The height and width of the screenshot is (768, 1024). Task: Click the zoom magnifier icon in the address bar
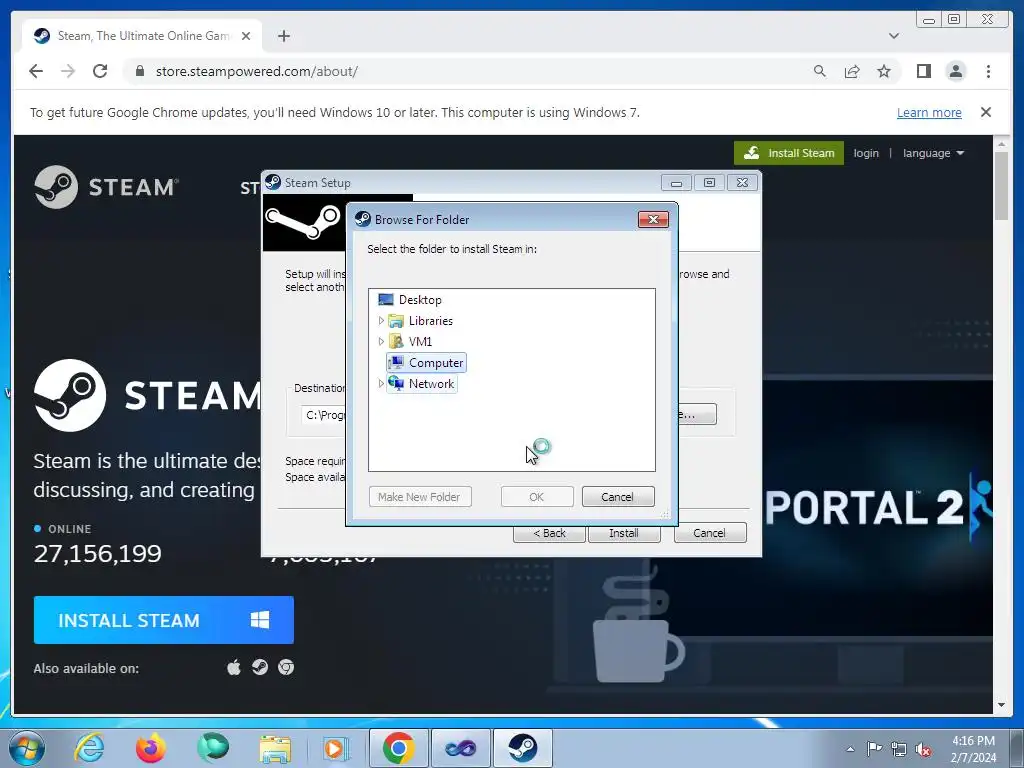point(820,71)
